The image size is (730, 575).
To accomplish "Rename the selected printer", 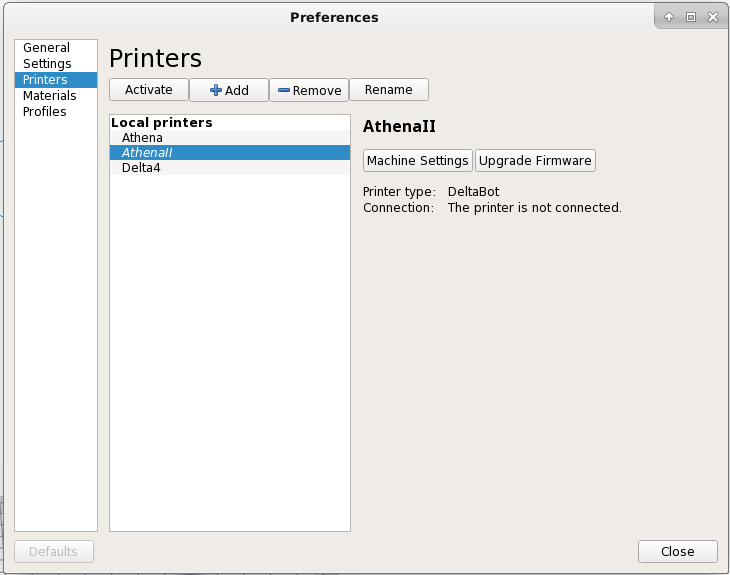I will click(388, 90).
